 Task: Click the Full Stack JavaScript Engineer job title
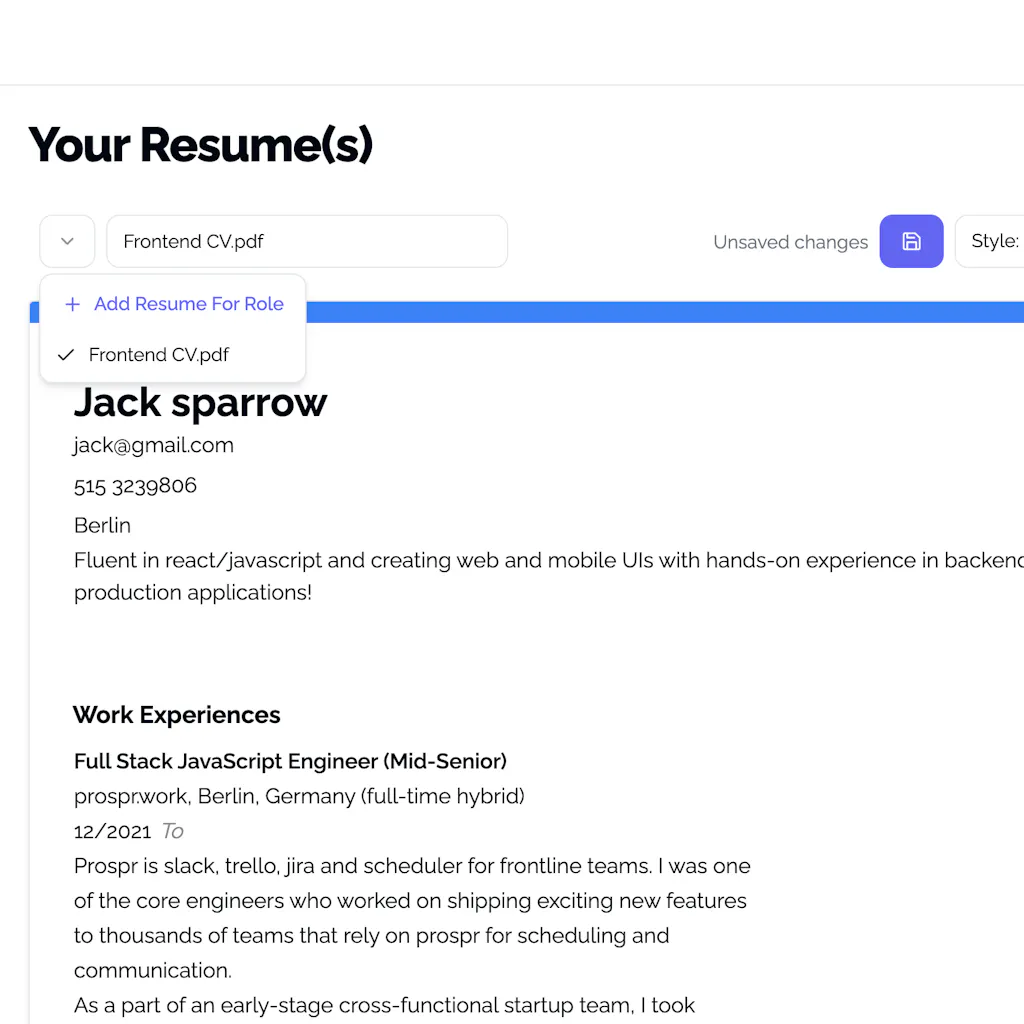click(290, 761)
